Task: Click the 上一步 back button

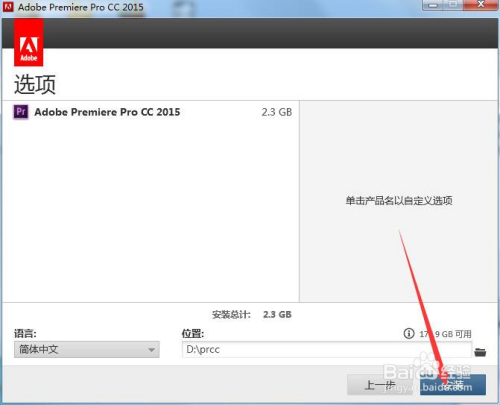Action: [x=380, y=385]
